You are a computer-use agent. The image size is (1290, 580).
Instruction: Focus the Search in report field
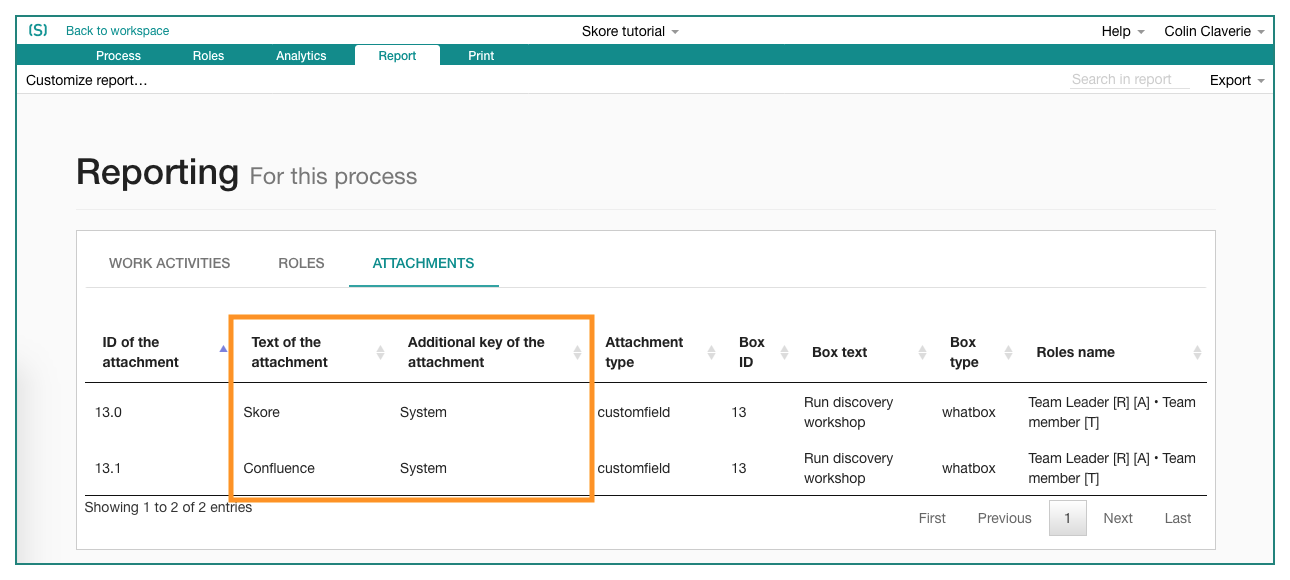click(1130, 80)
